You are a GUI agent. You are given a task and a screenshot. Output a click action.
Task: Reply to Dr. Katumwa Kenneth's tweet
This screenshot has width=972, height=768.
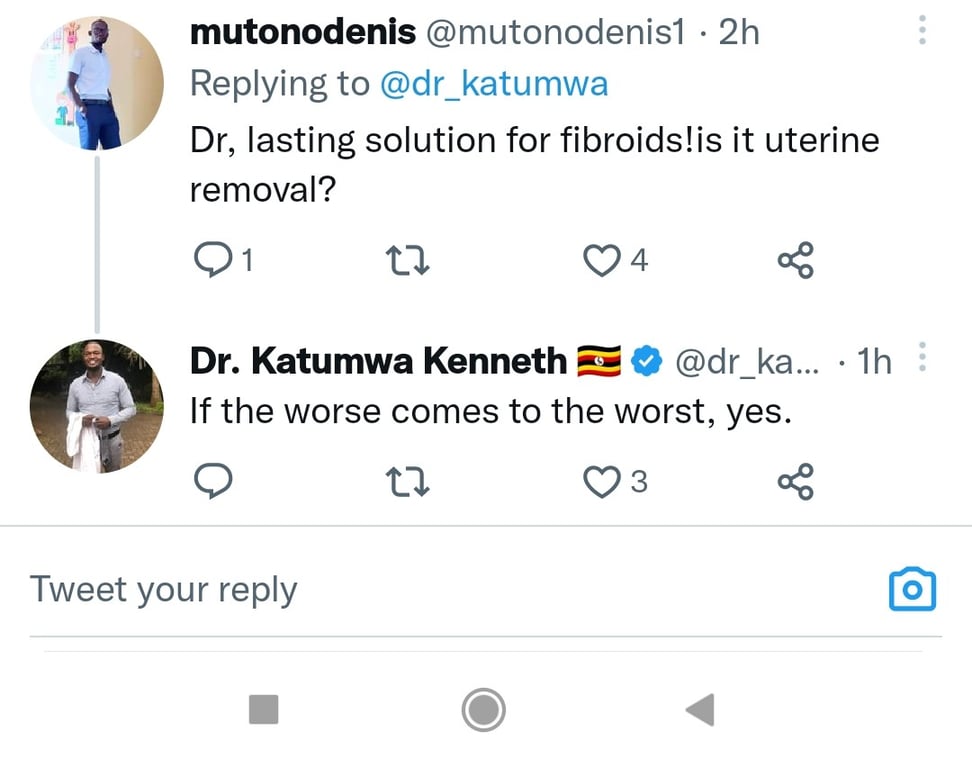[x=212, y=482]
